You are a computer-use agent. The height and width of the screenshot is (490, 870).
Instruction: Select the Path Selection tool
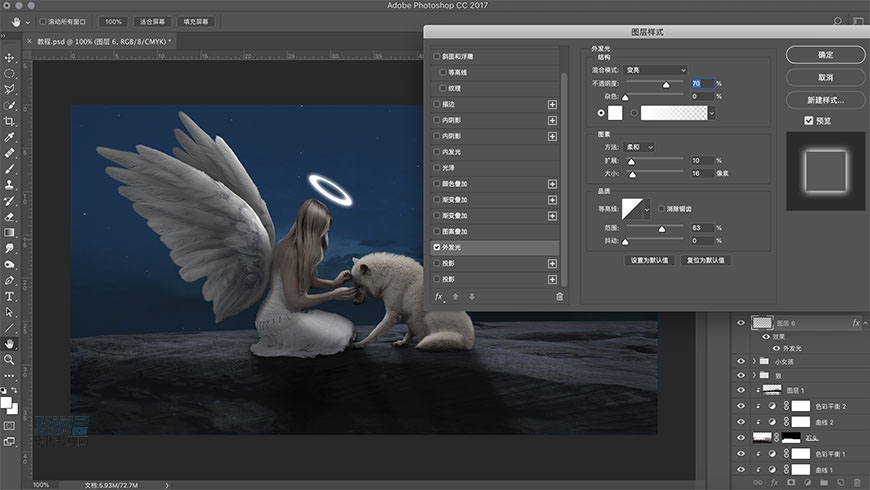[x=9, y=312]
